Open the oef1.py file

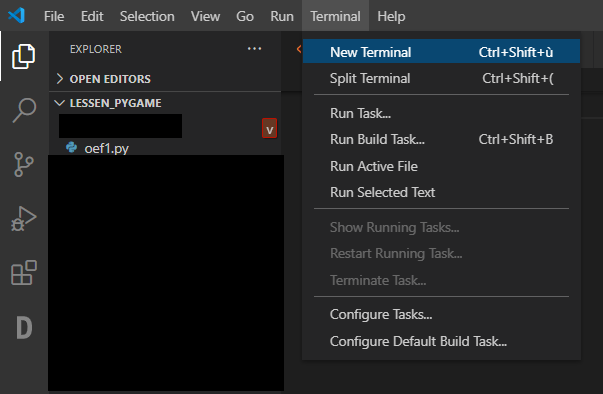tap(106, 148)
